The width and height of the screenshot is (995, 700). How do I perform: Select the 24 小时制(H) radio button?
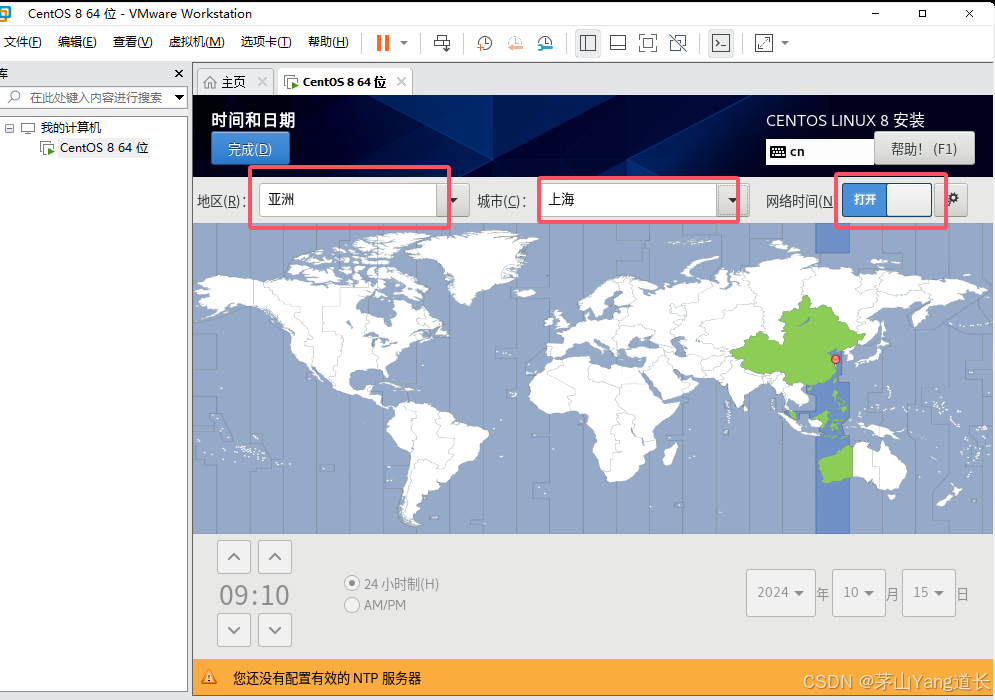pos(352,583)
